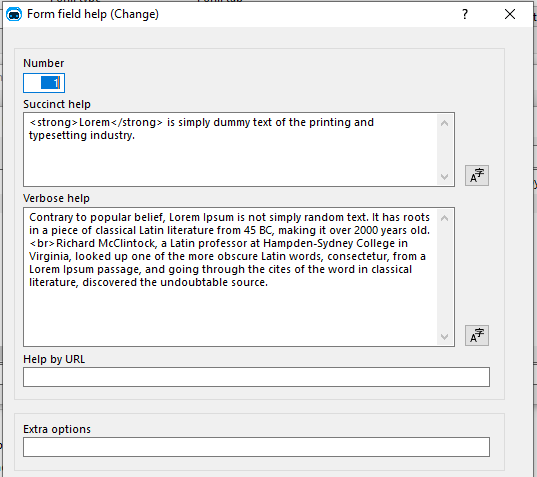Viewport: 537px width, 477px height.
Task: Click the title text "Form field help (Change)"
Action: (x=93, y=14)
